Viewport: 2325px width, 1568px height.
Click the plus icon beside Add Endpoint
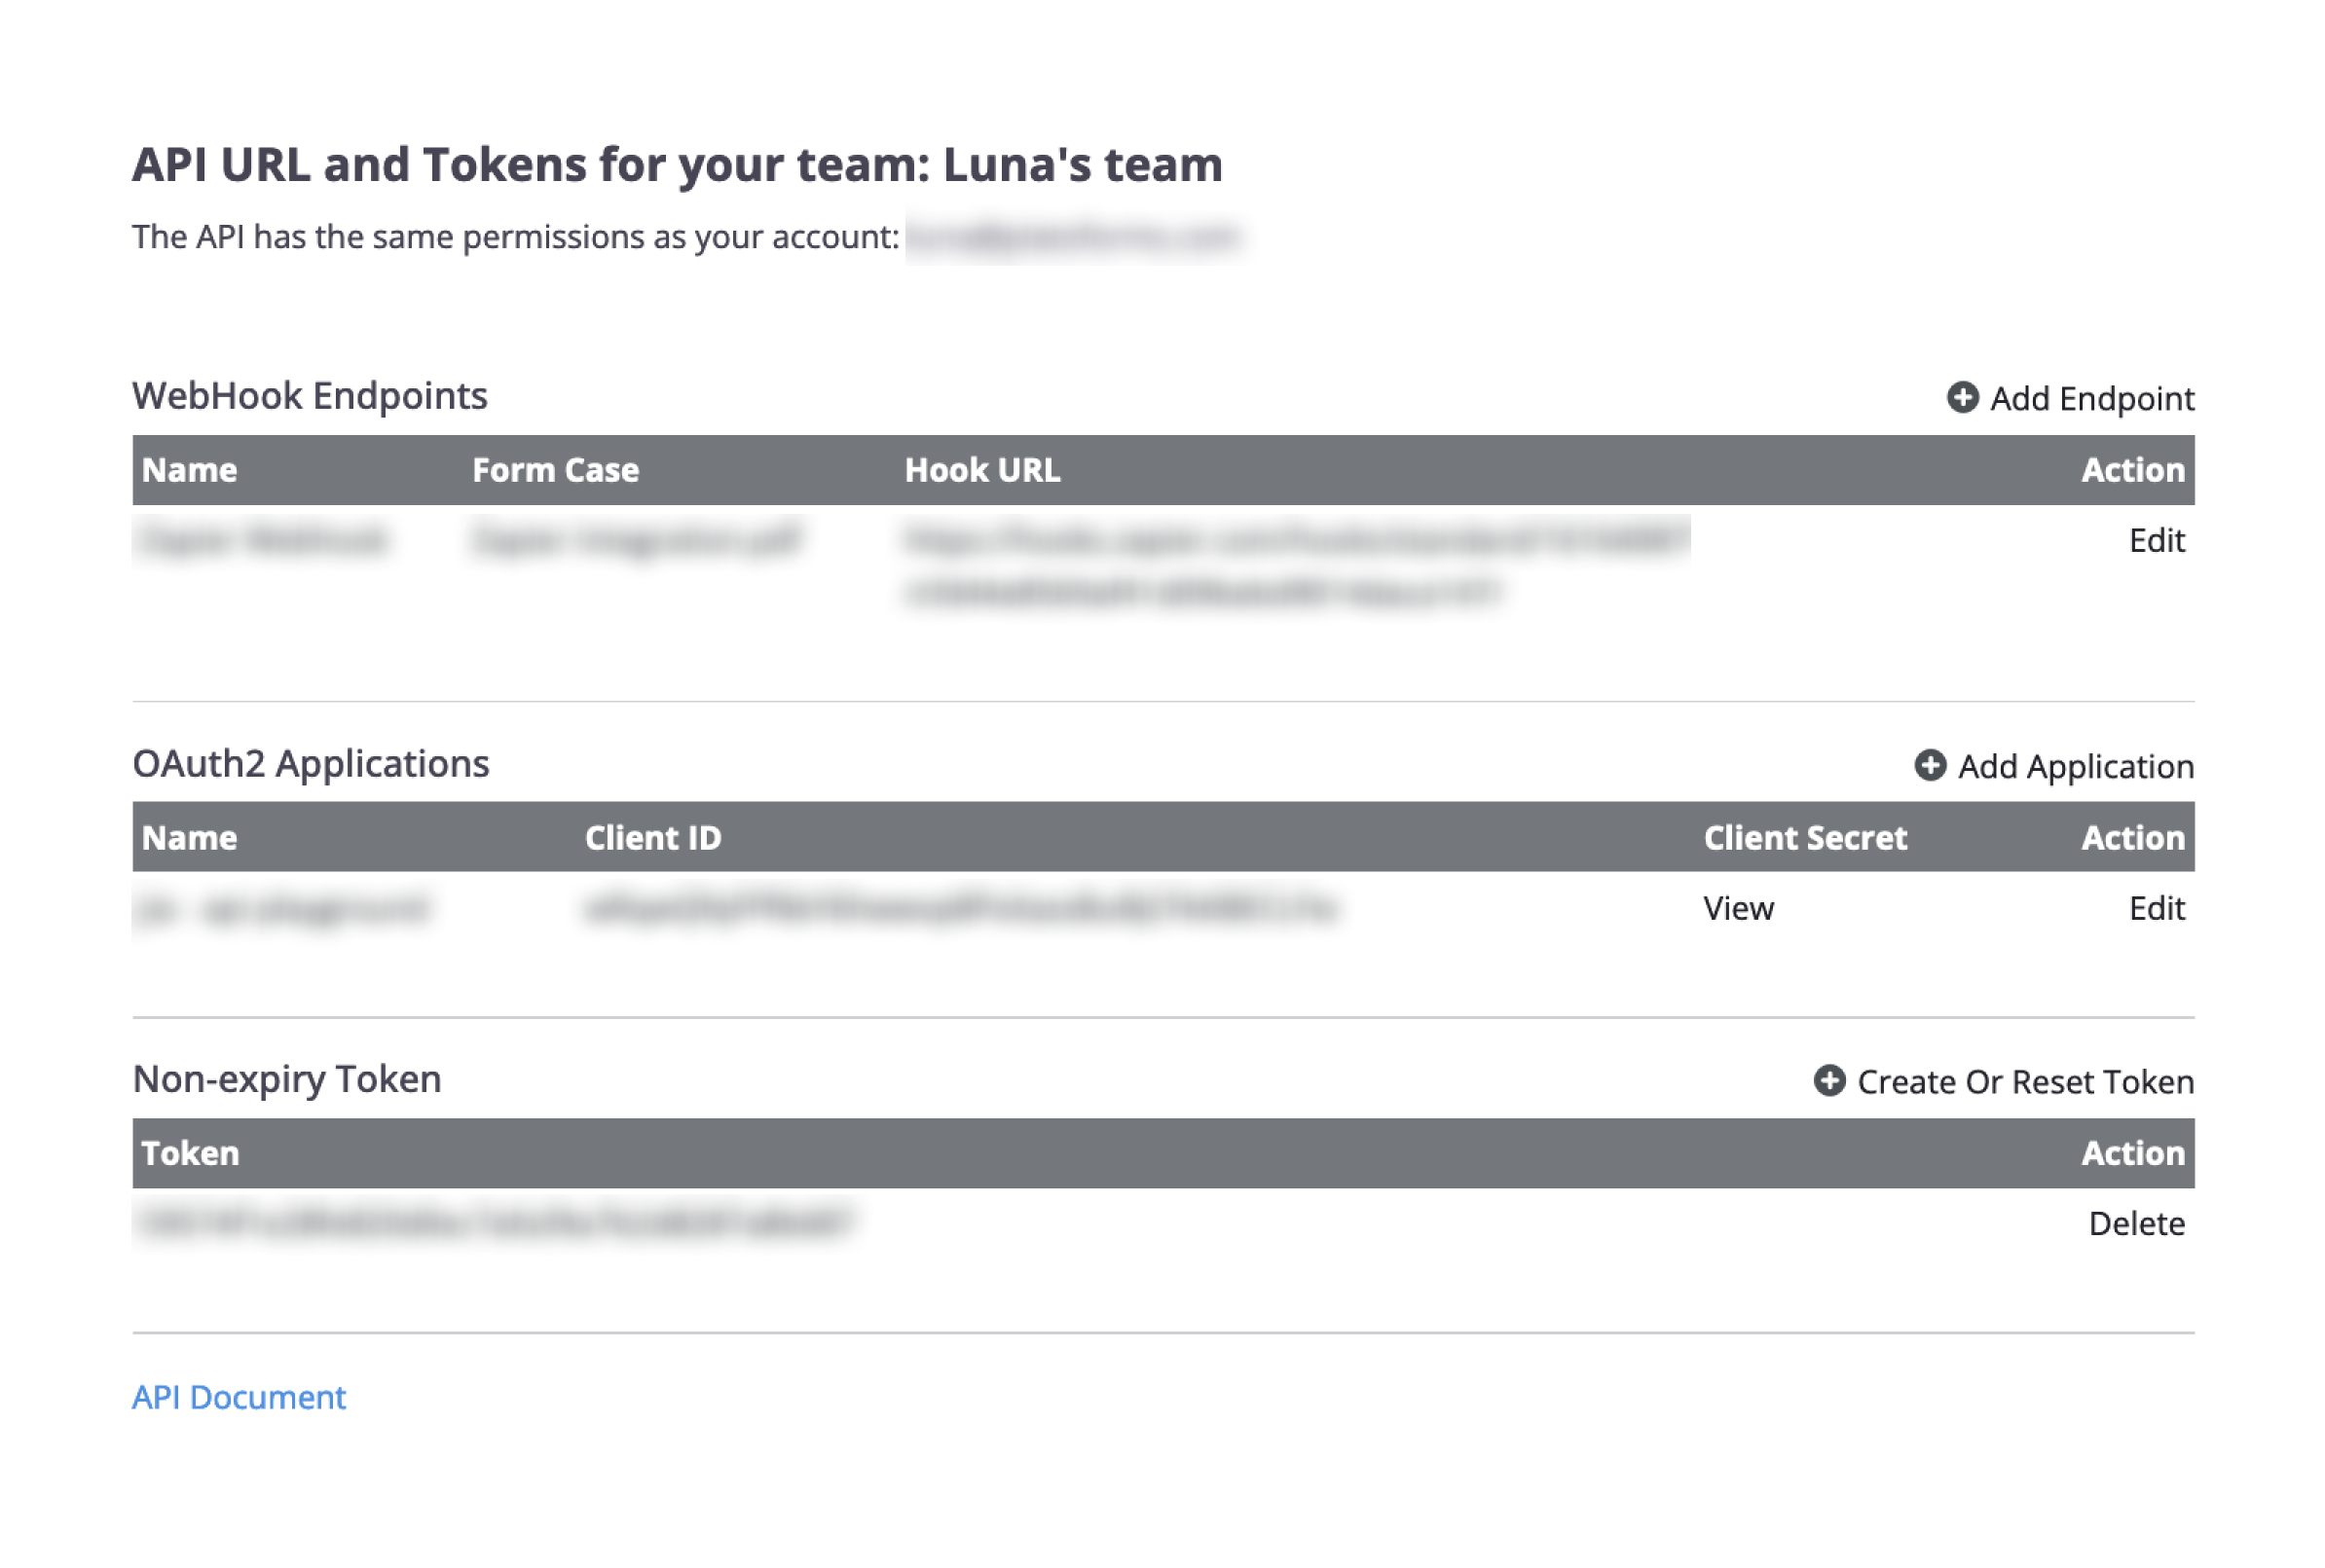[1961, 397]
